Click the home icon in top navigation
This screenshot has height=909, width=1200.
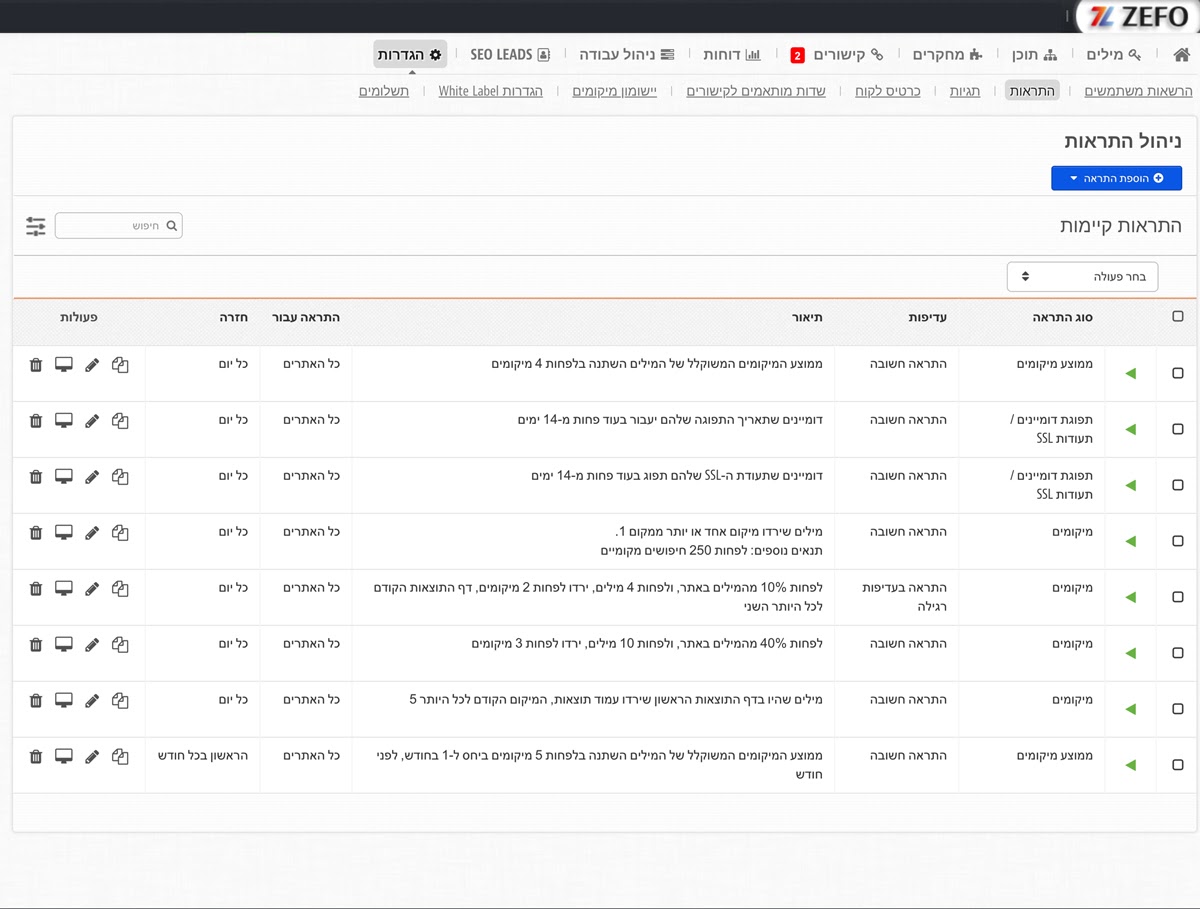[1181, 54]
